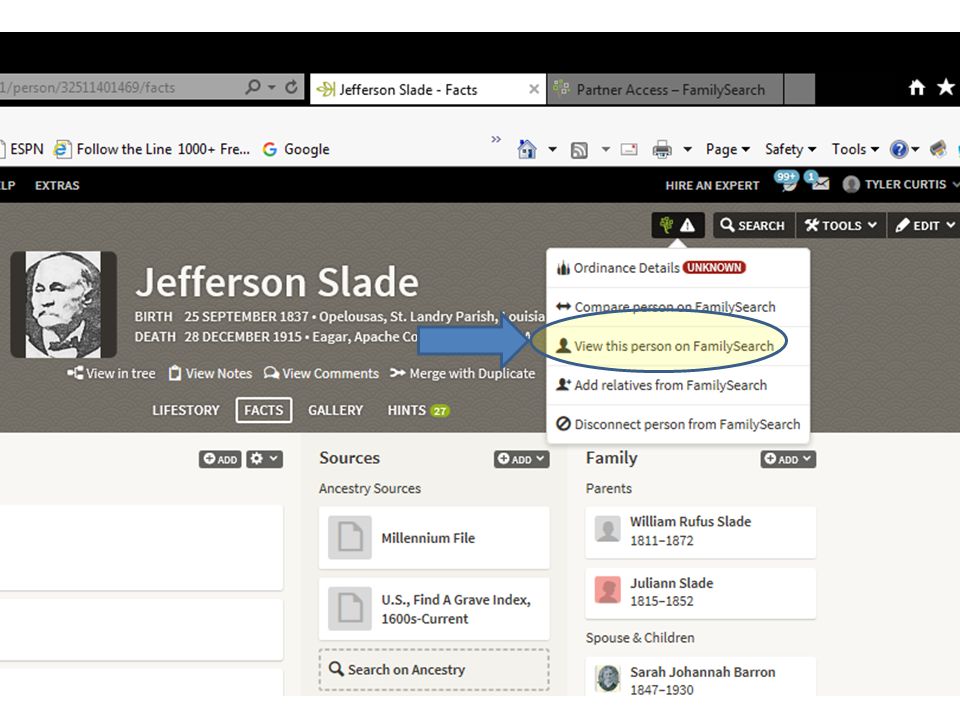Click the search magnifier in address bar
Screen dimensions: 960x720
[x=253, y=88]
